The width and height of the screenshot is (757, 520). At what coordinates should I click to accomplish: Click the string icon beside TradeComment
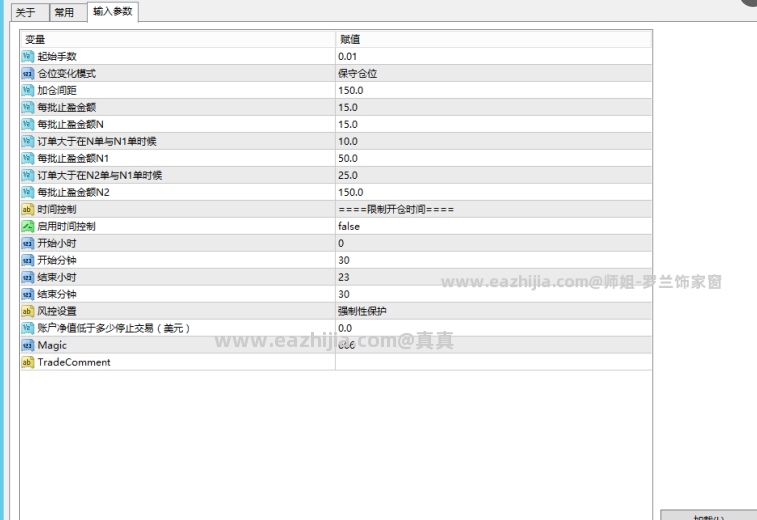[28, 362]
